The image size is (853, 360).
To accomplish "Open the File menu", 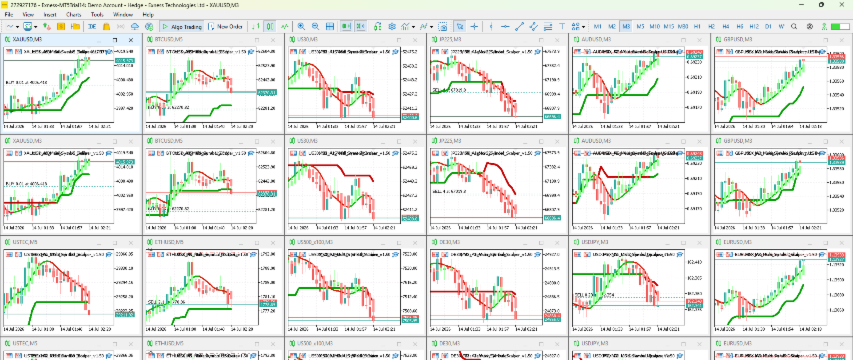I will coord(9,15).
